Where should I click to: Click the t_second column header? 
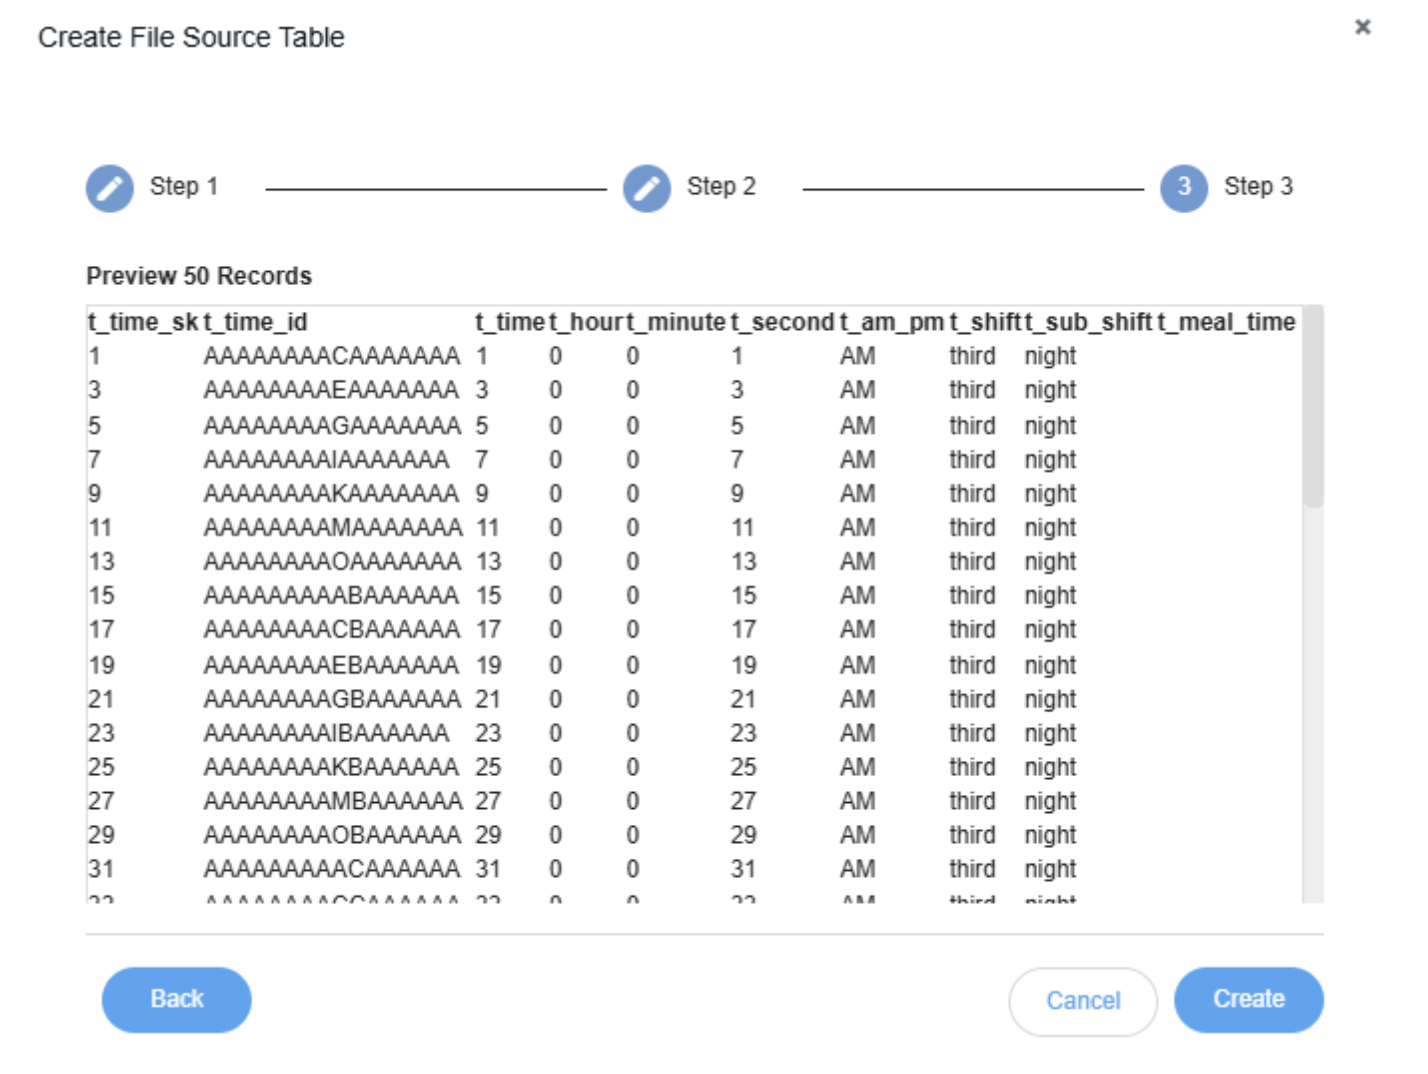pyautogui.click(x=782, y=322)
